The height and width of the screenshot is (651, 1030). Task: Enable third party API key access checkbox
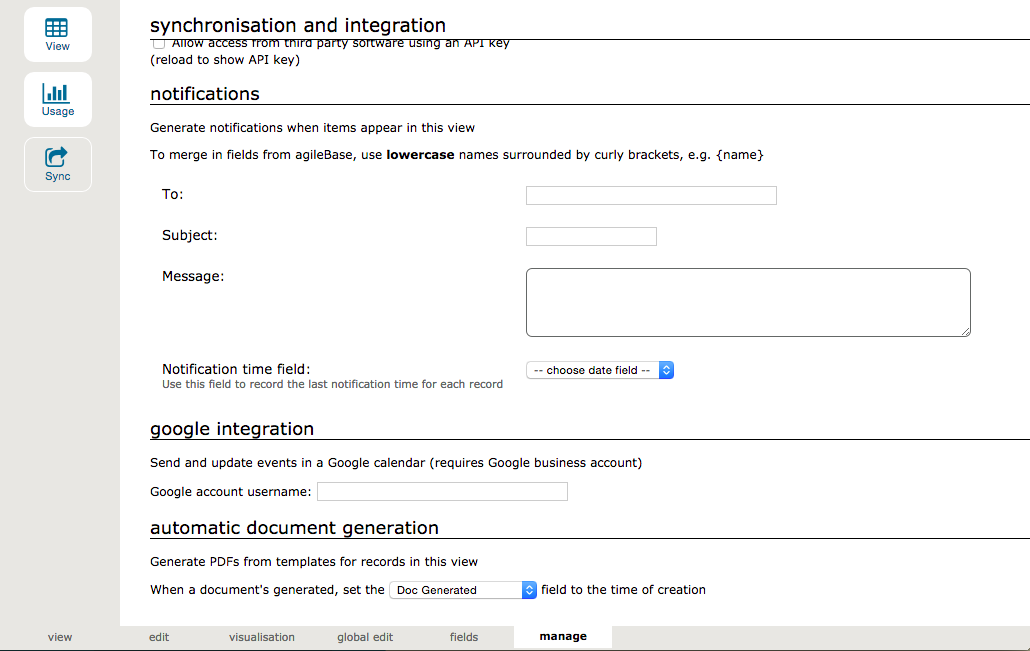[x=159, y=44]
